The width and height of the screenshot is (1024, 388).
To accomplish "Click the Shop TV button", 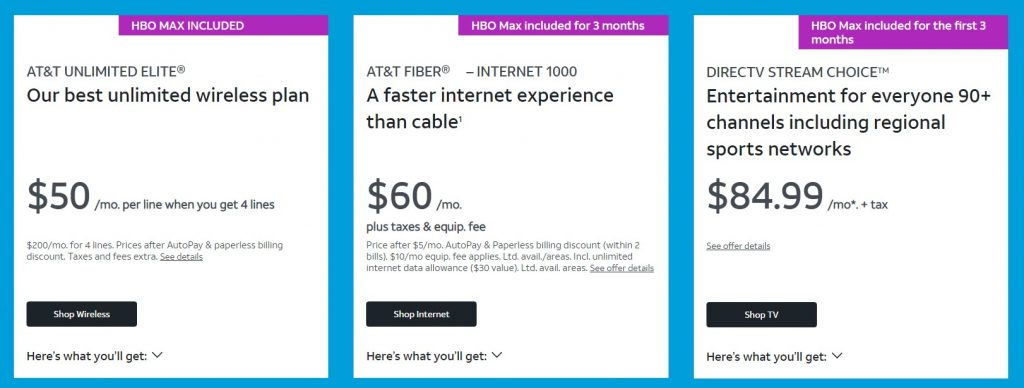I will 761,315.
